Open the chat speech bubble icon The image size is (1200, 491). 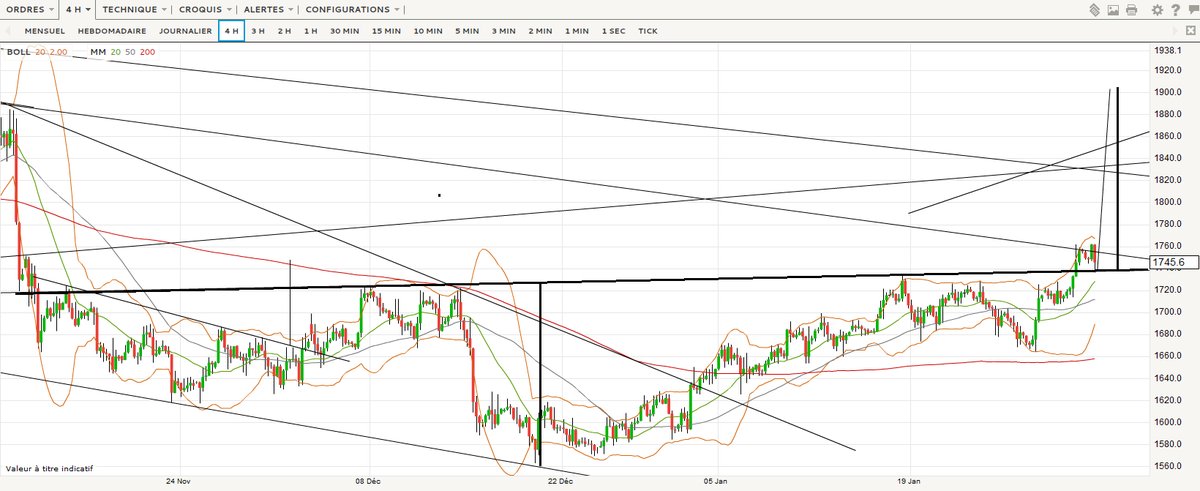point(1192,10)
